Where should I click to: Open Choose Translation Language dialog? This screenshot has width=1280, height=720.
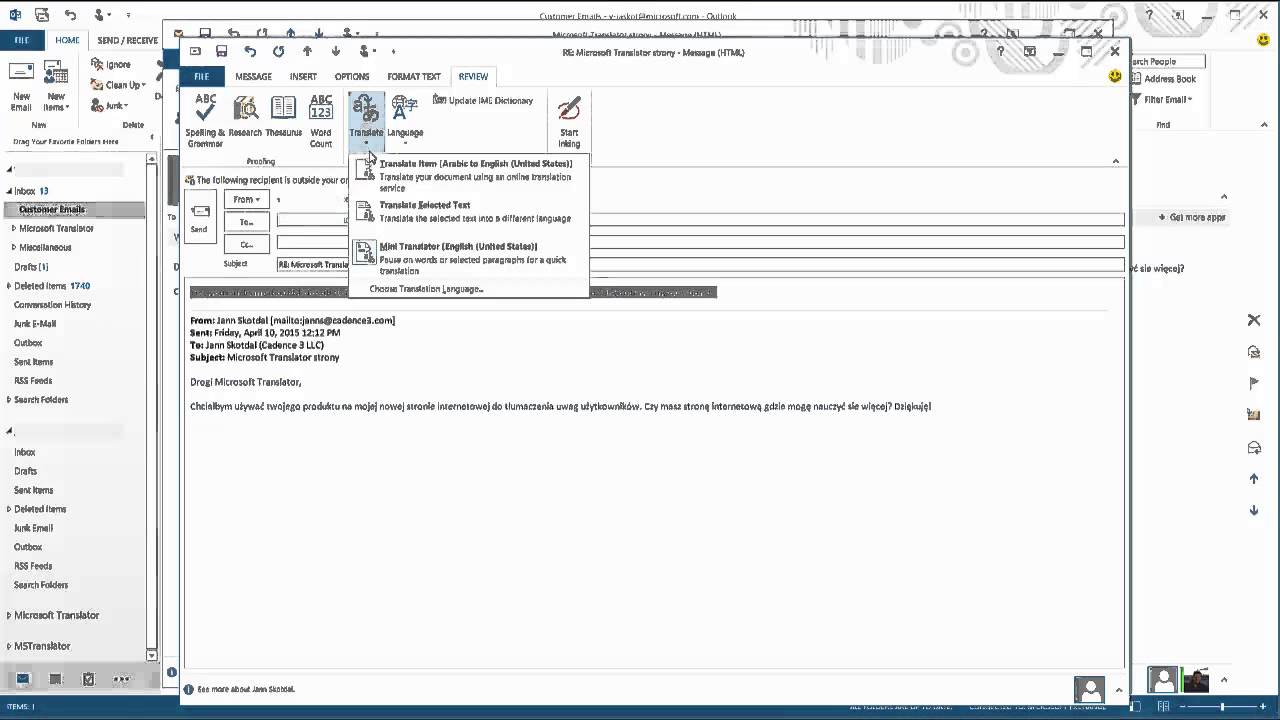click(x=426, y=289)
